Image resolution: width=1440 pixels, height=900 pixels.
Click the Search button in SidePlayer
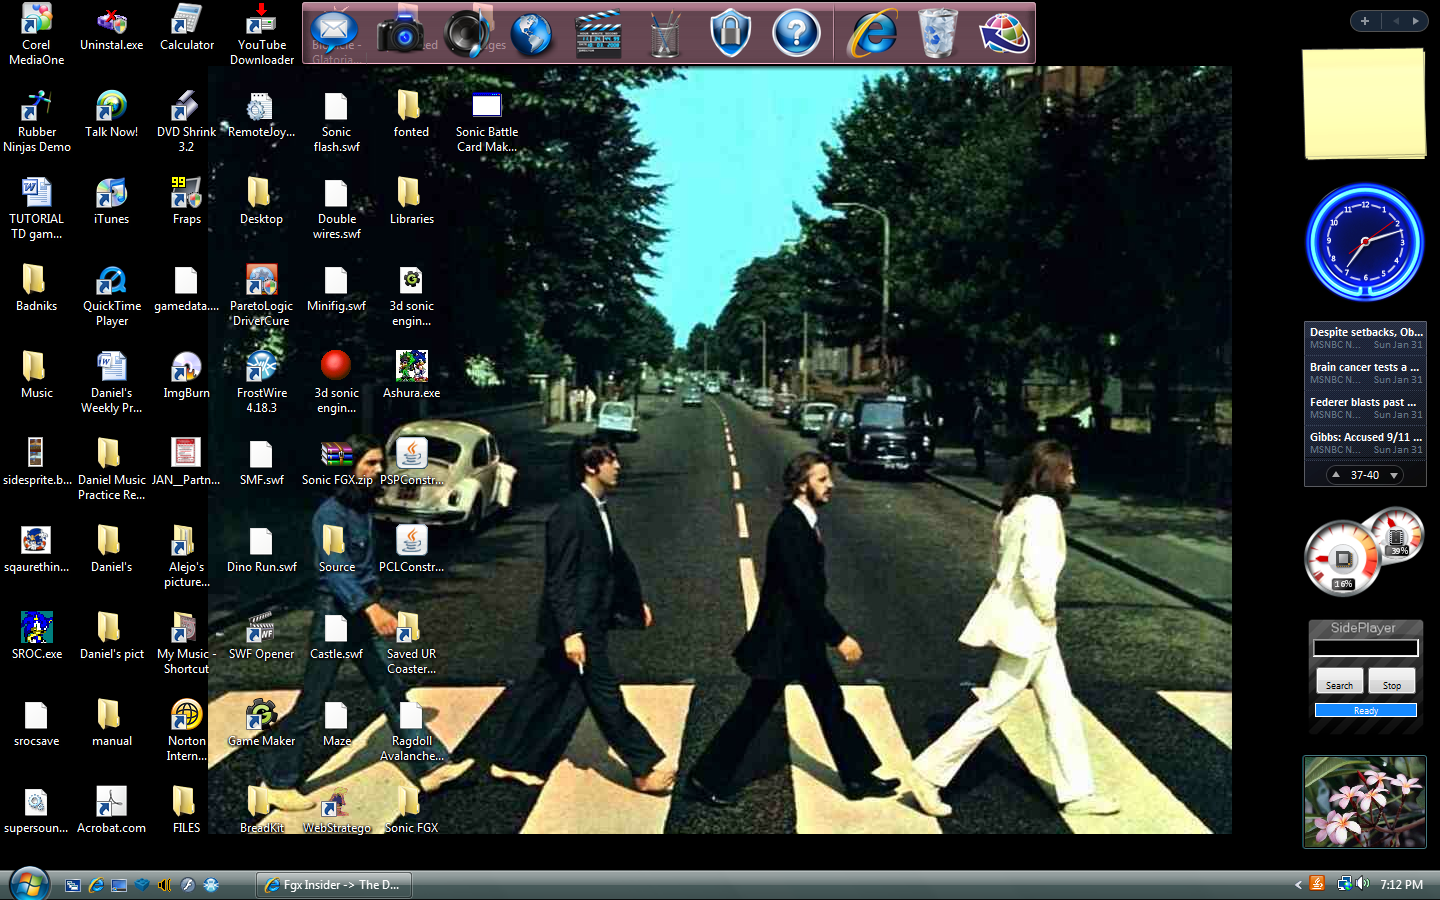(x=1339, y=681)
